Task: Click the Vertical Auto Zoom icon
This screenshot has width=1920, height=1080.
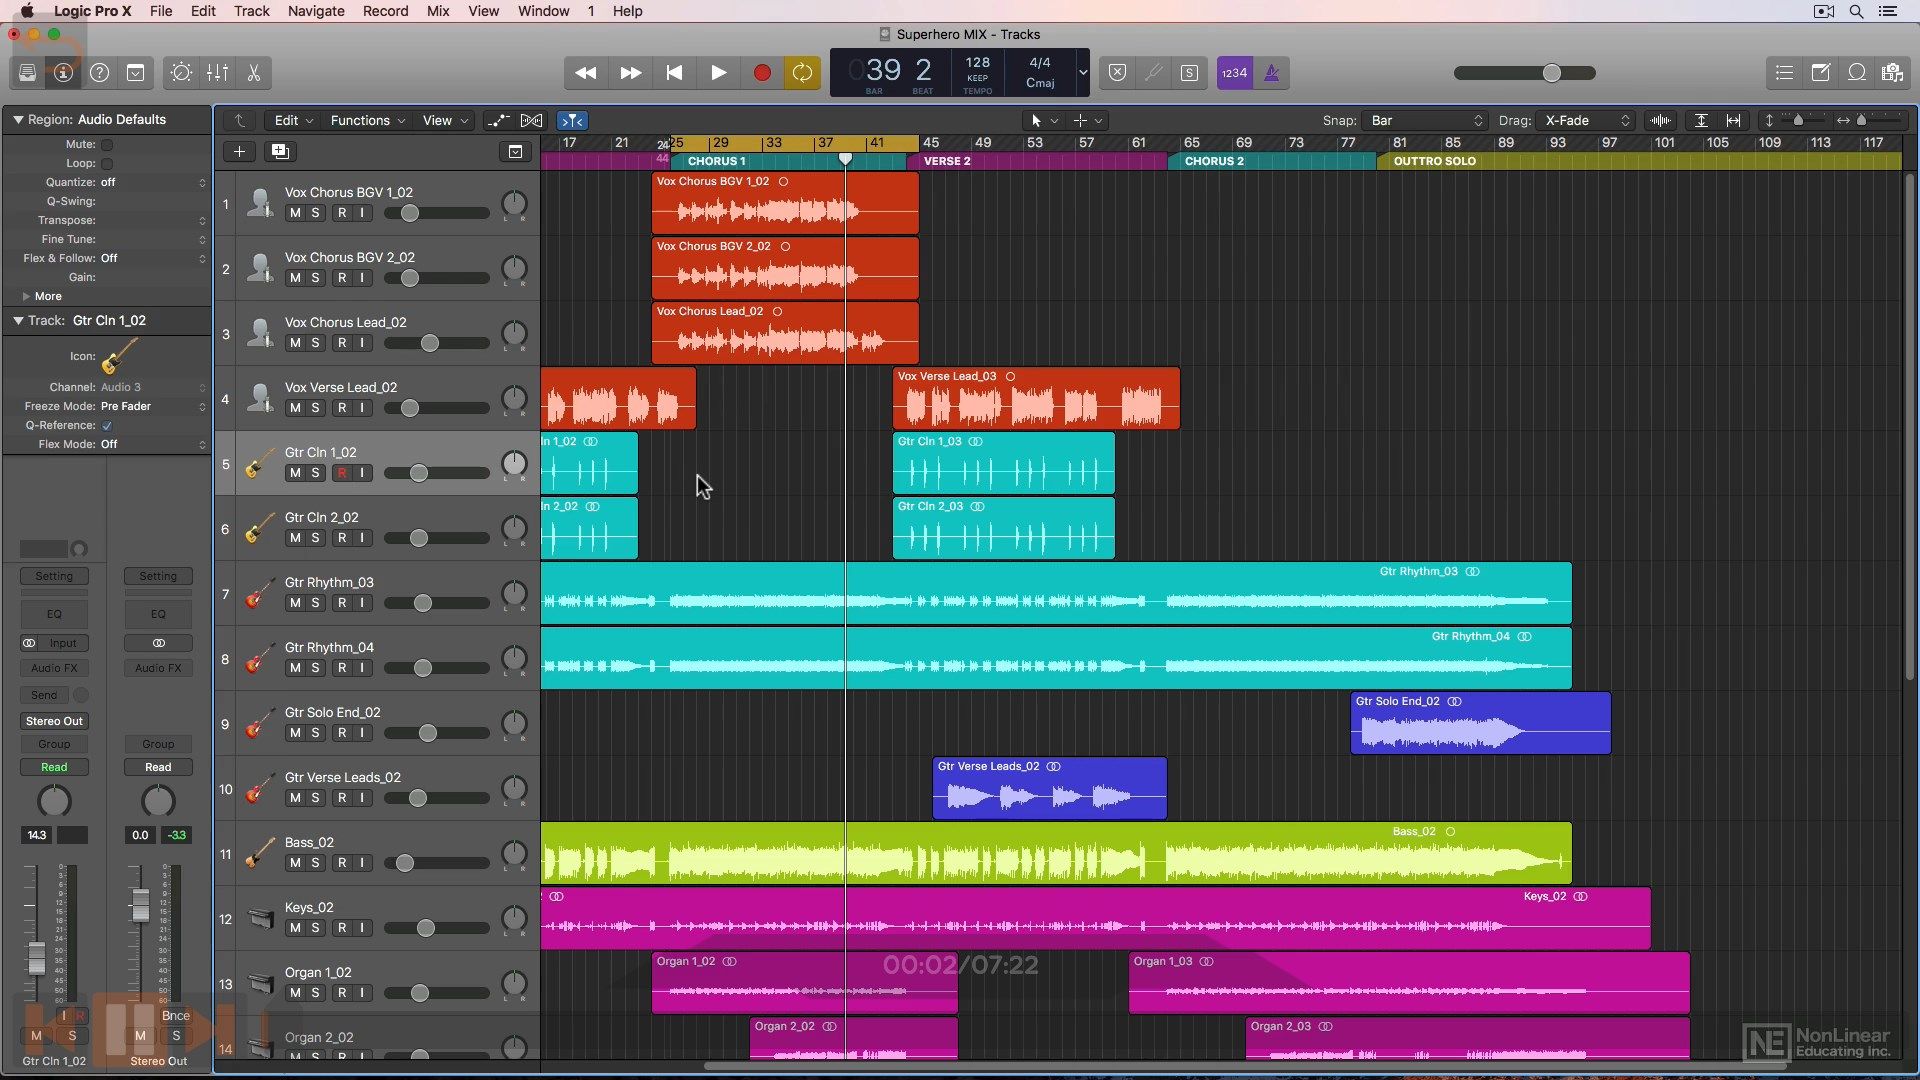Action: point(1701,121)
